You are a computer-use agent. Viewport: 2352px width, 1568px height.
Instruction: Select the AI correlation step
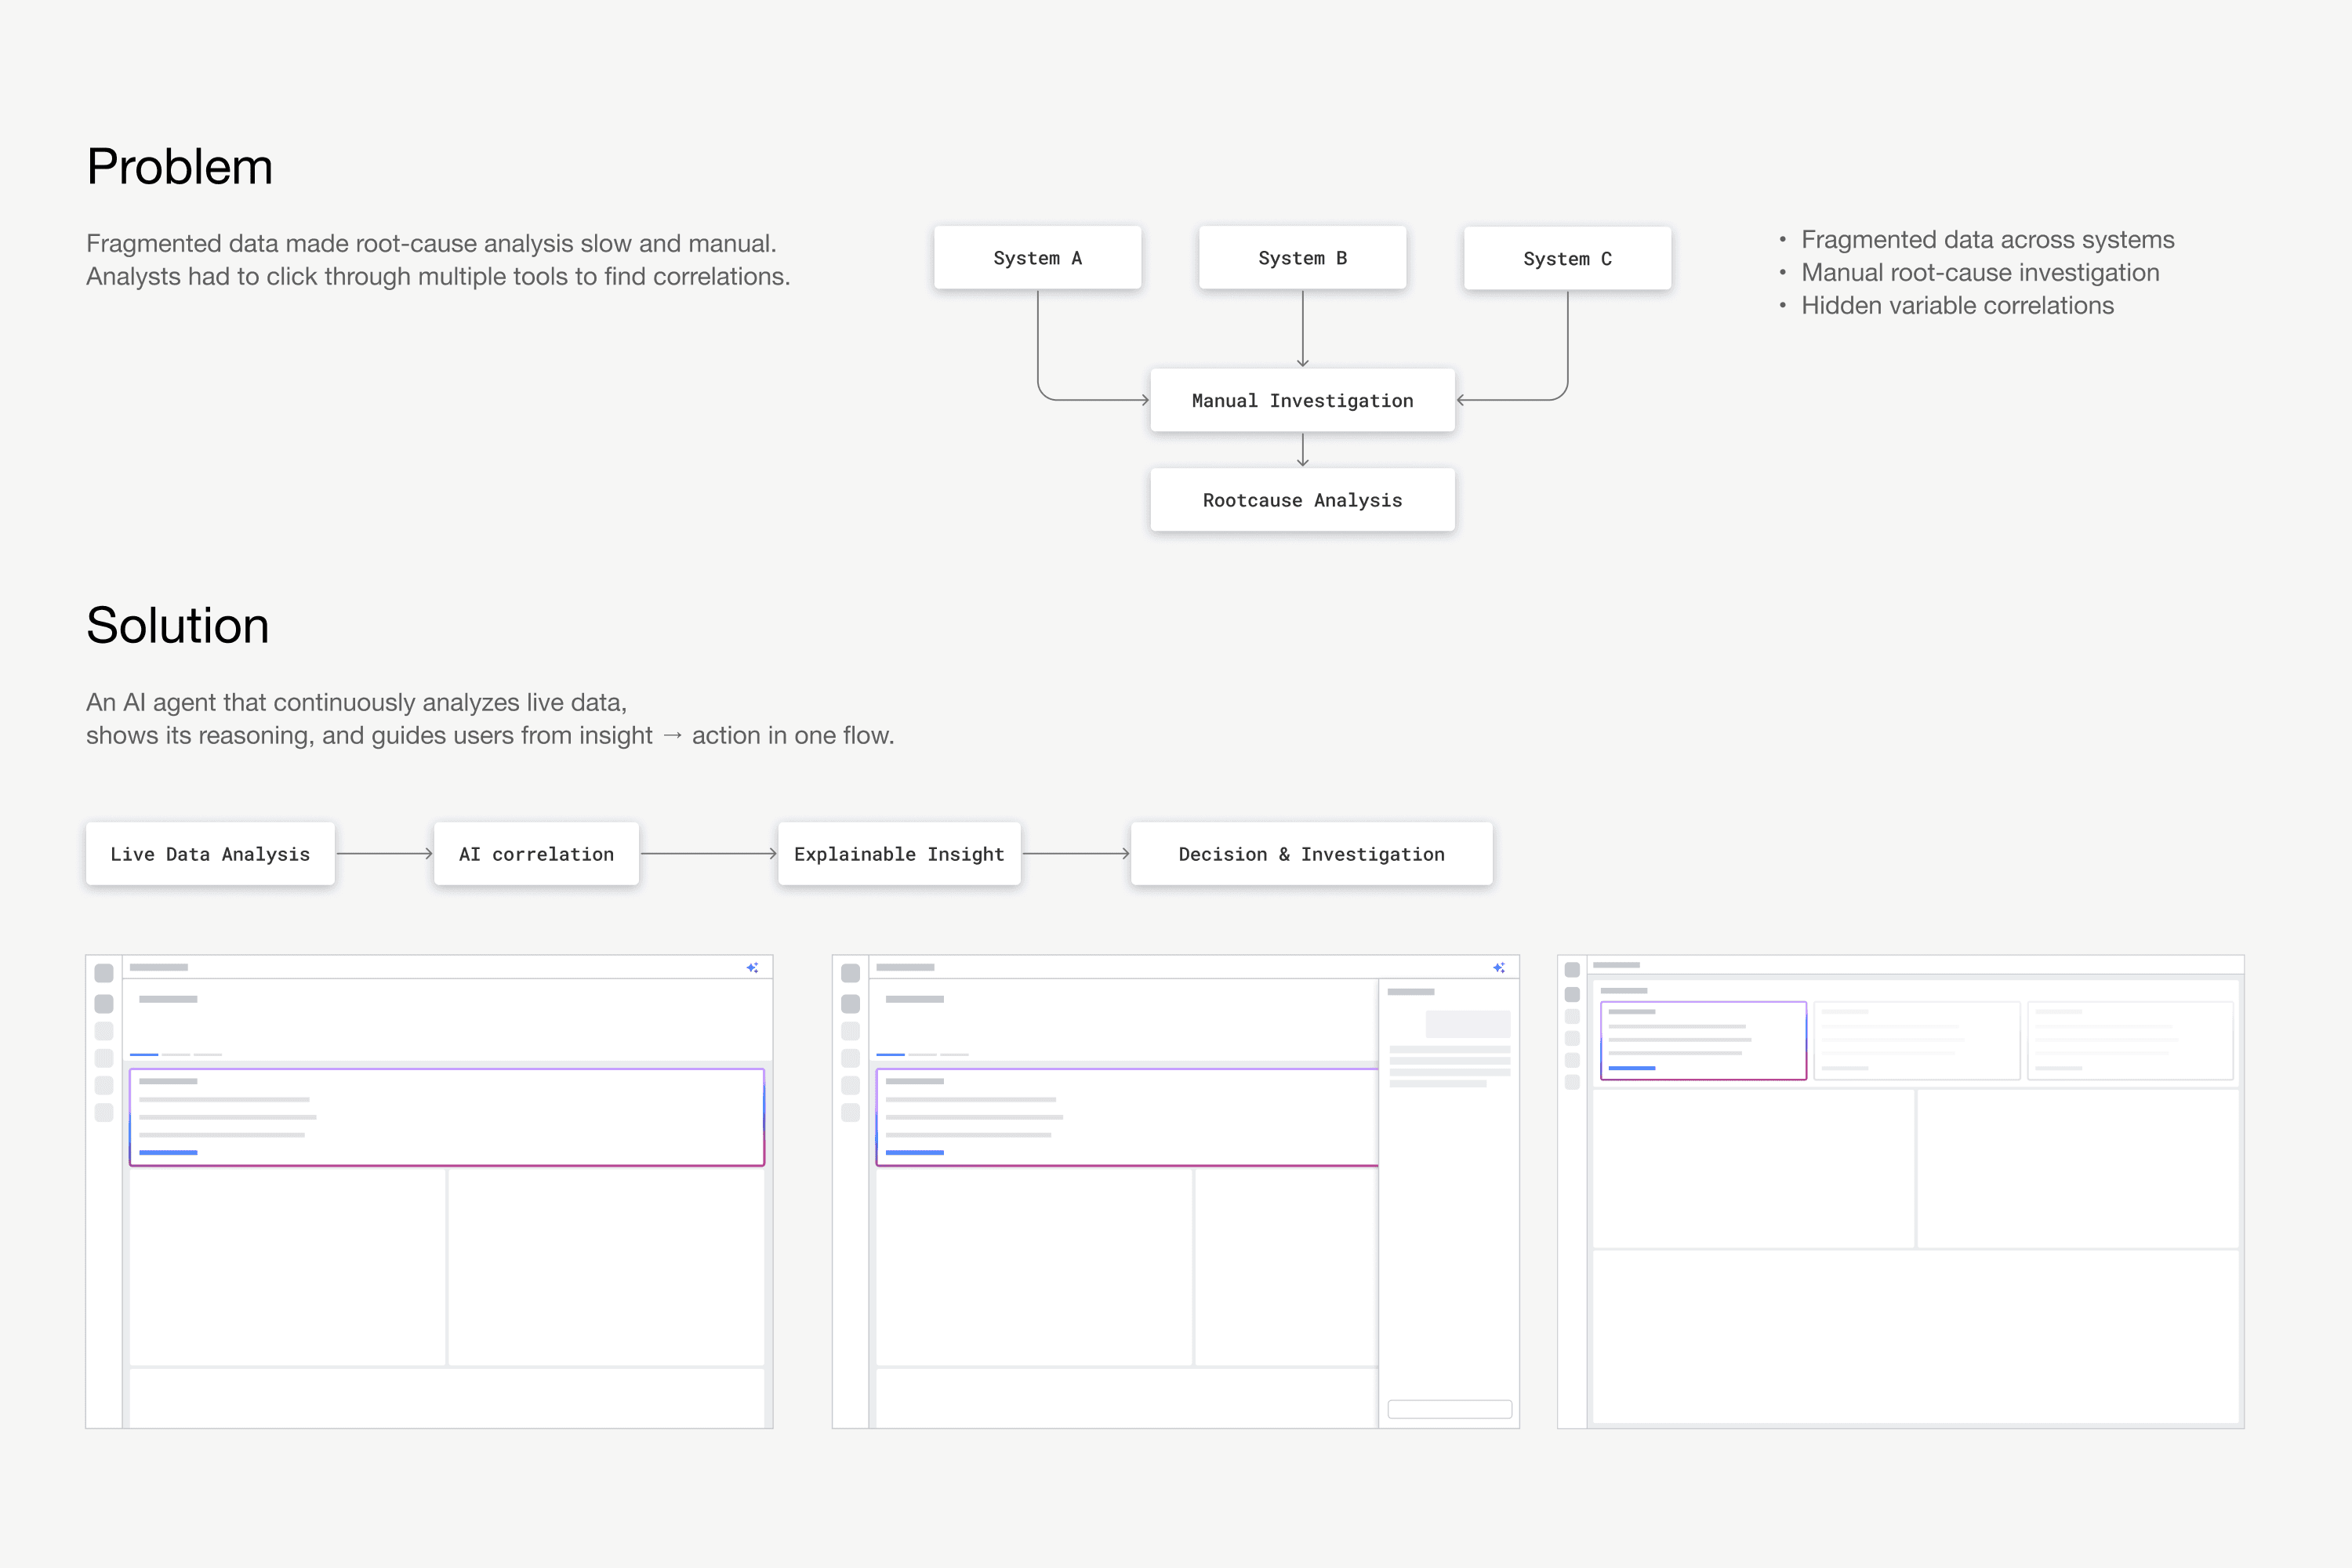[x=536, y=854]
